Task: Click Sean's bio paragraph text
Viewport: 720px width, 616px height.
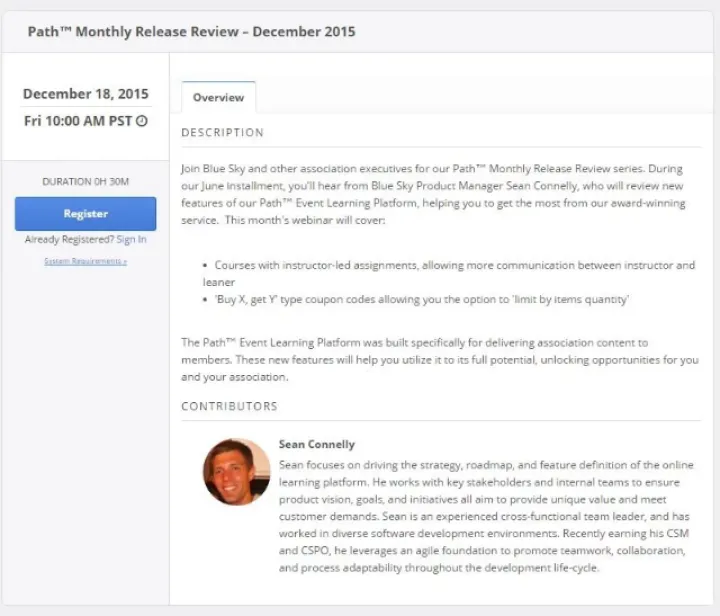Action: point(486,516)
